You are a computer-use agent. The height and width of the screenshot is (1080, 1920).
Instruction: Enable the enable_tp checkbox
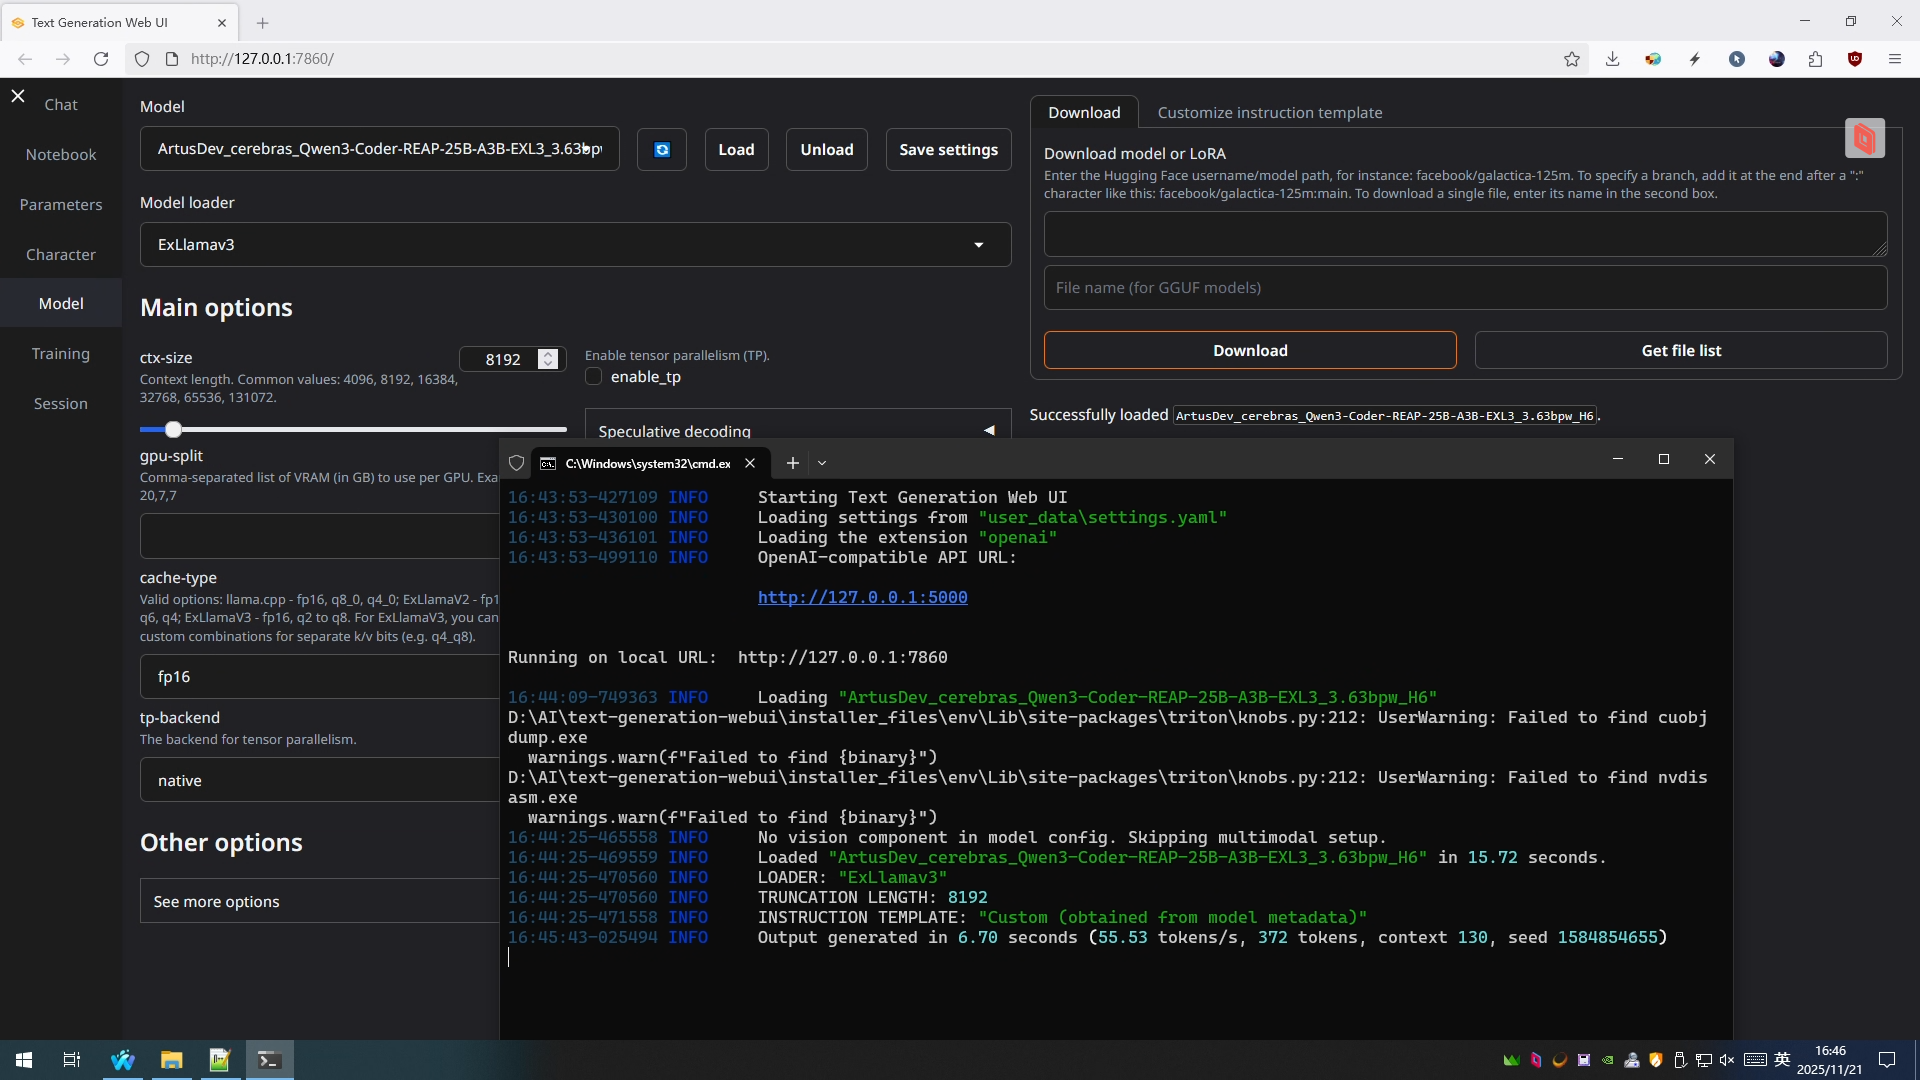tap(594, 377)
